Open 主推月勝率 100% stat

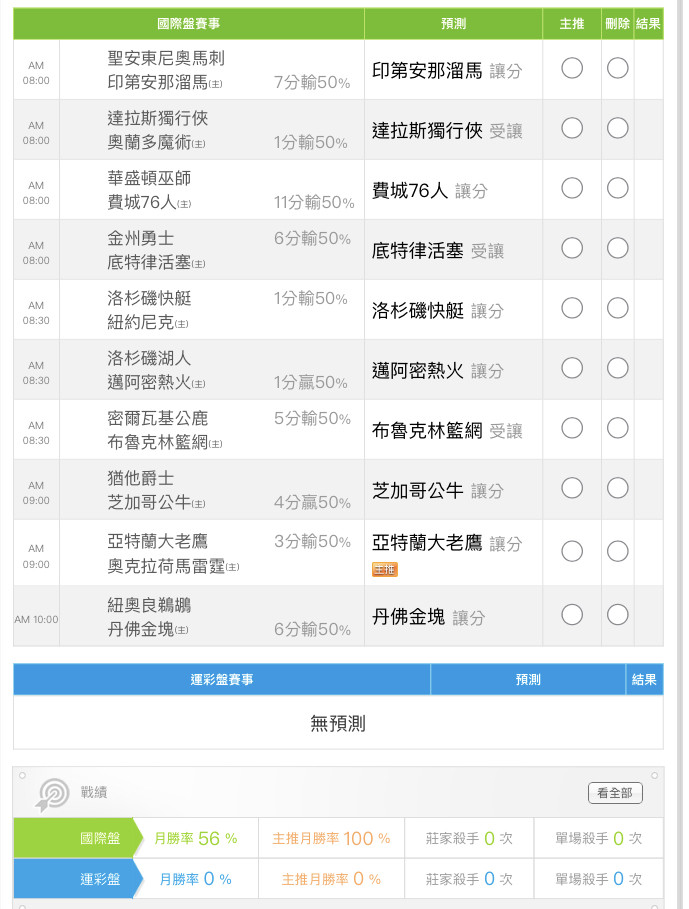(x=331, y=838)
